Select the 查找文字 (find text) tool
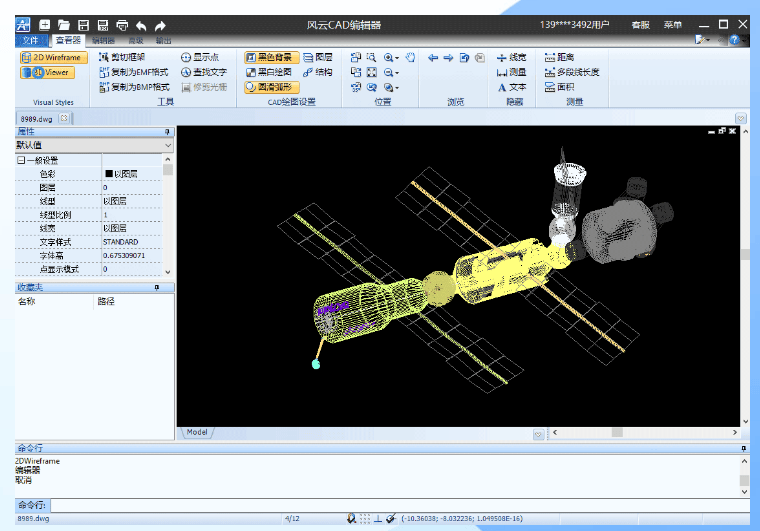 click(x=204, y=72)
